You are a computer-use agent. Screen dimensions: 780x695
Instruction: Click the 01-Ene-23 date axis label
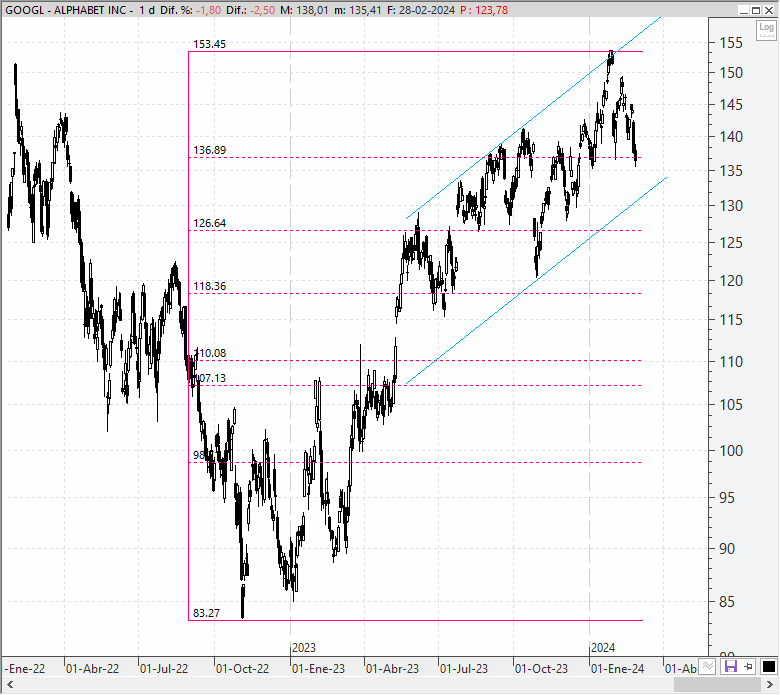(x=318, y=669)
